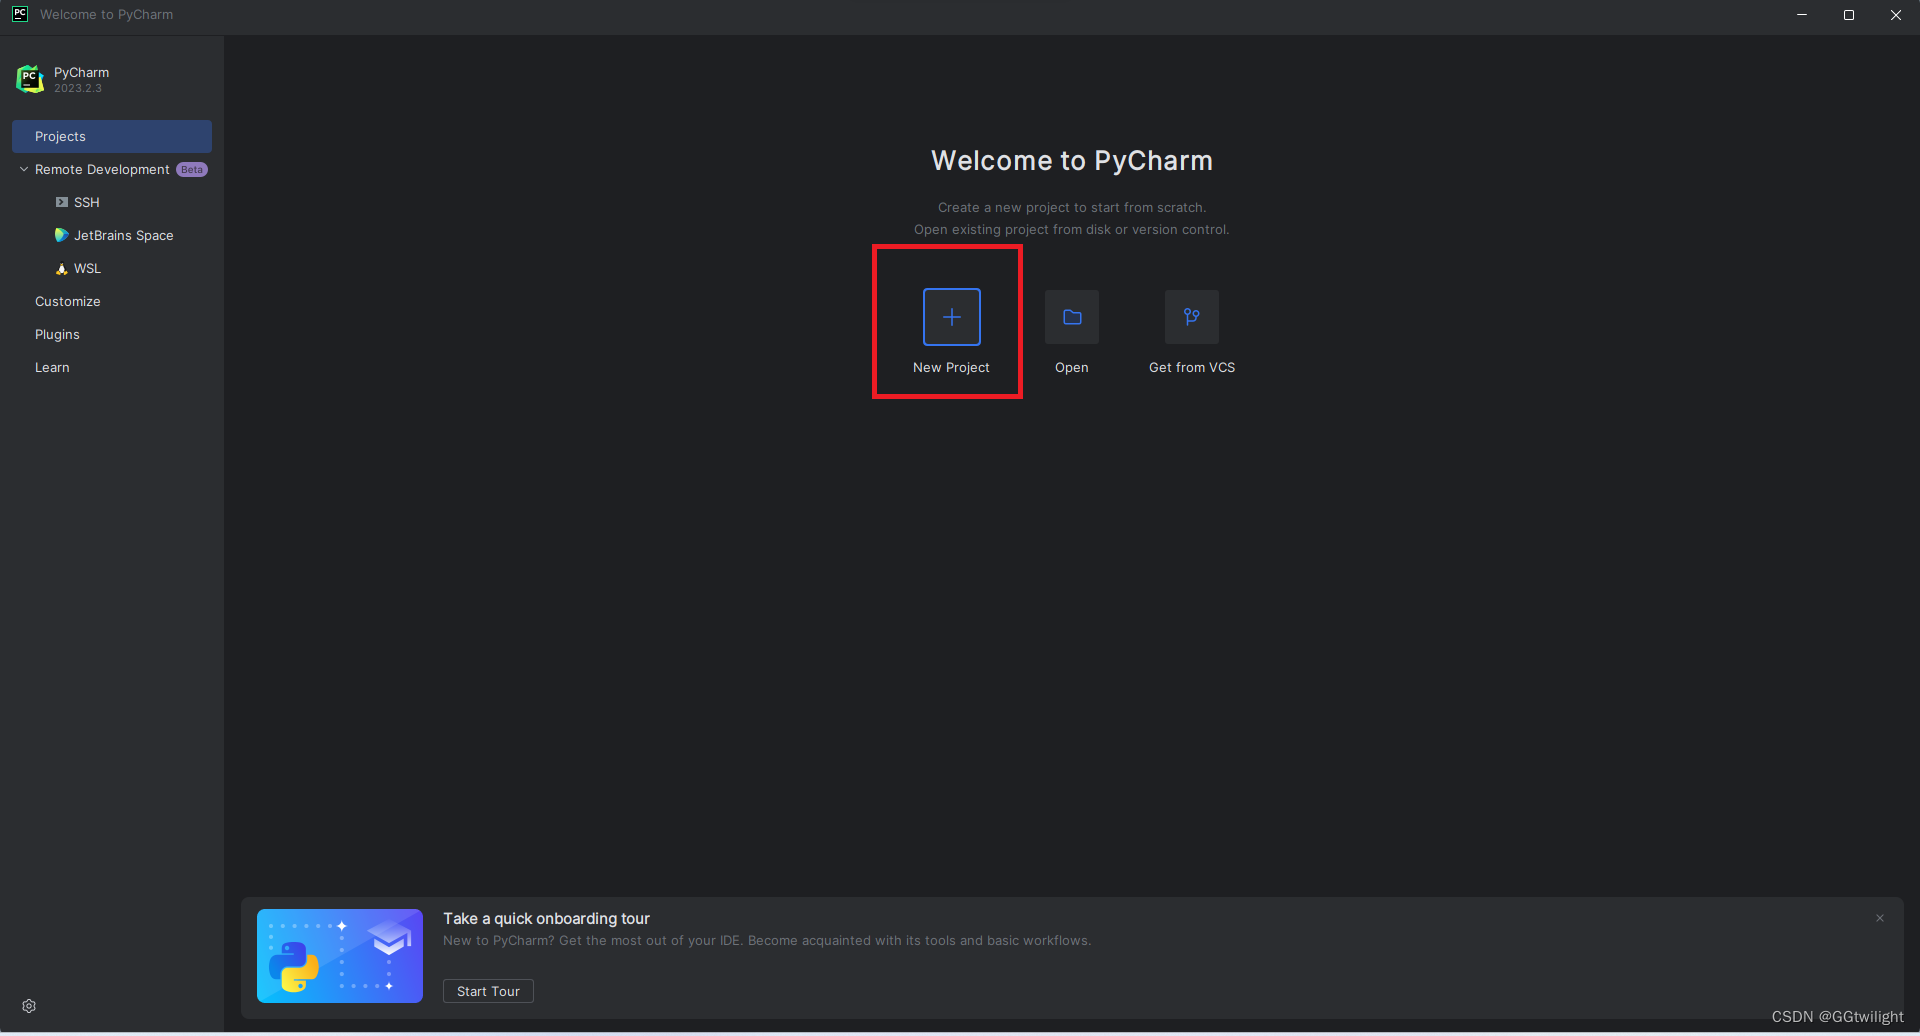Open the settings gear in sidebar corner
Viewport: 1920px width, 1036px height.
(x=29, y=1006)
